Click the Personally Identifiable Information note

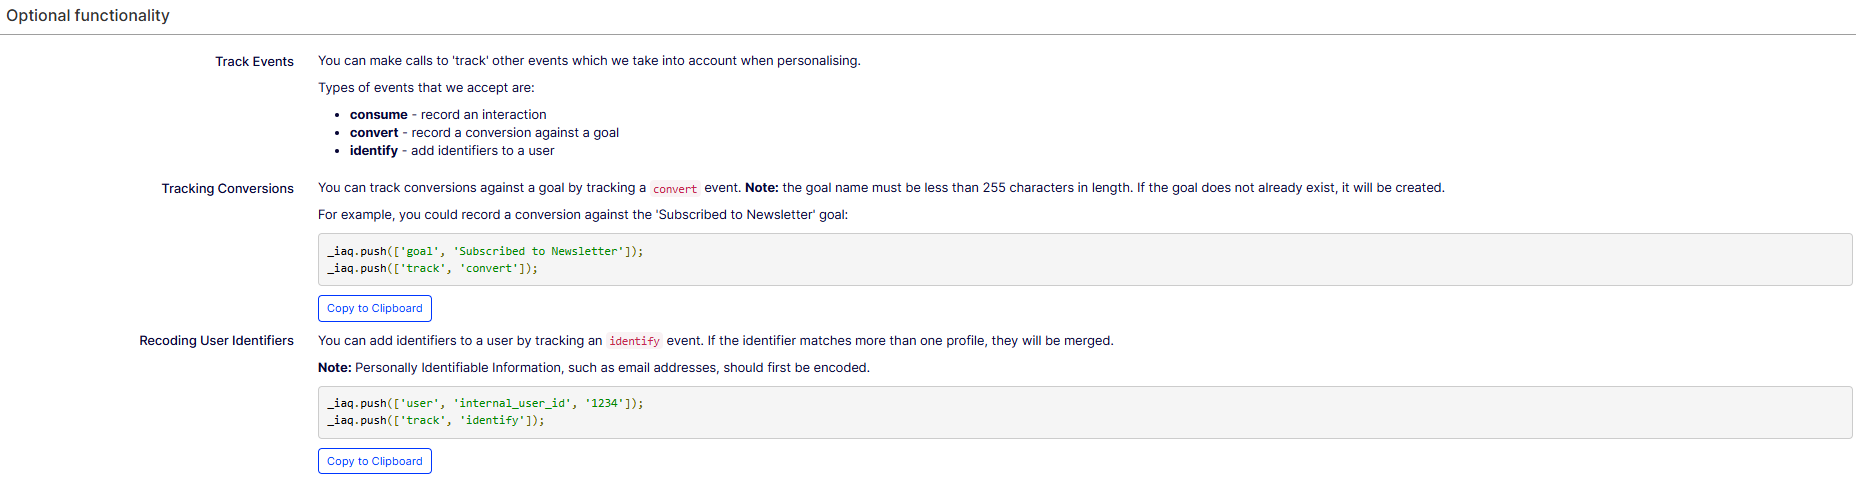click(594, 368)
